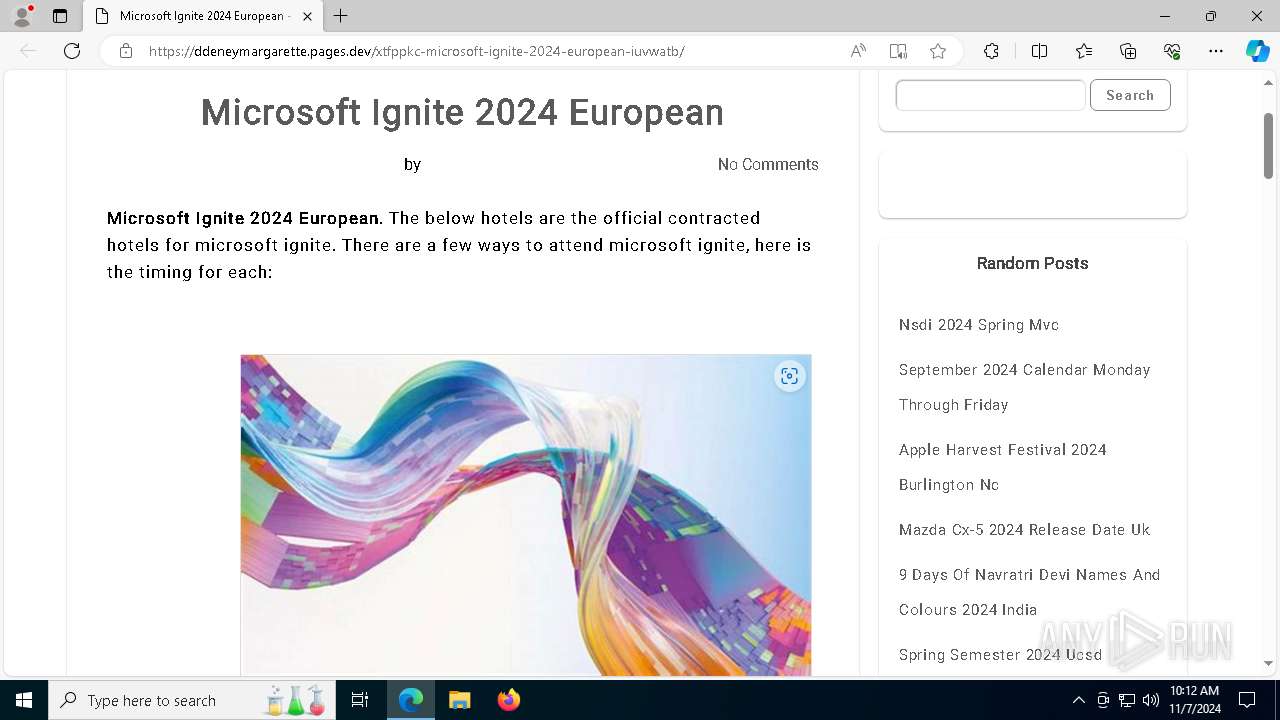Turn on Read aloud
Screen dimensions: 1280x720
(x=858, y=51)
